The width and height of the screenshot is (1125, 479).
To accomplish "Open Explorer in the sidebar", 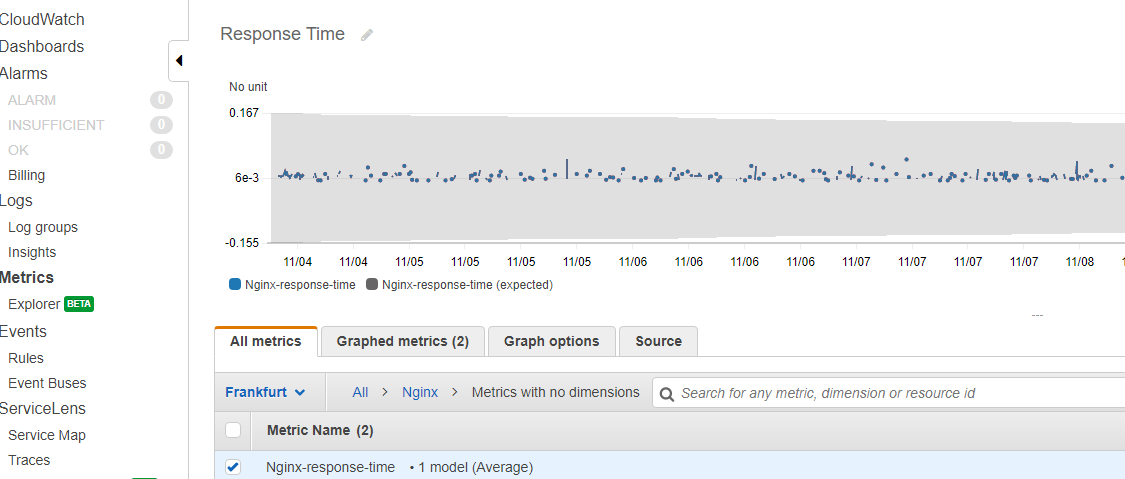I will pyautogui.click(x=34, y=304).
